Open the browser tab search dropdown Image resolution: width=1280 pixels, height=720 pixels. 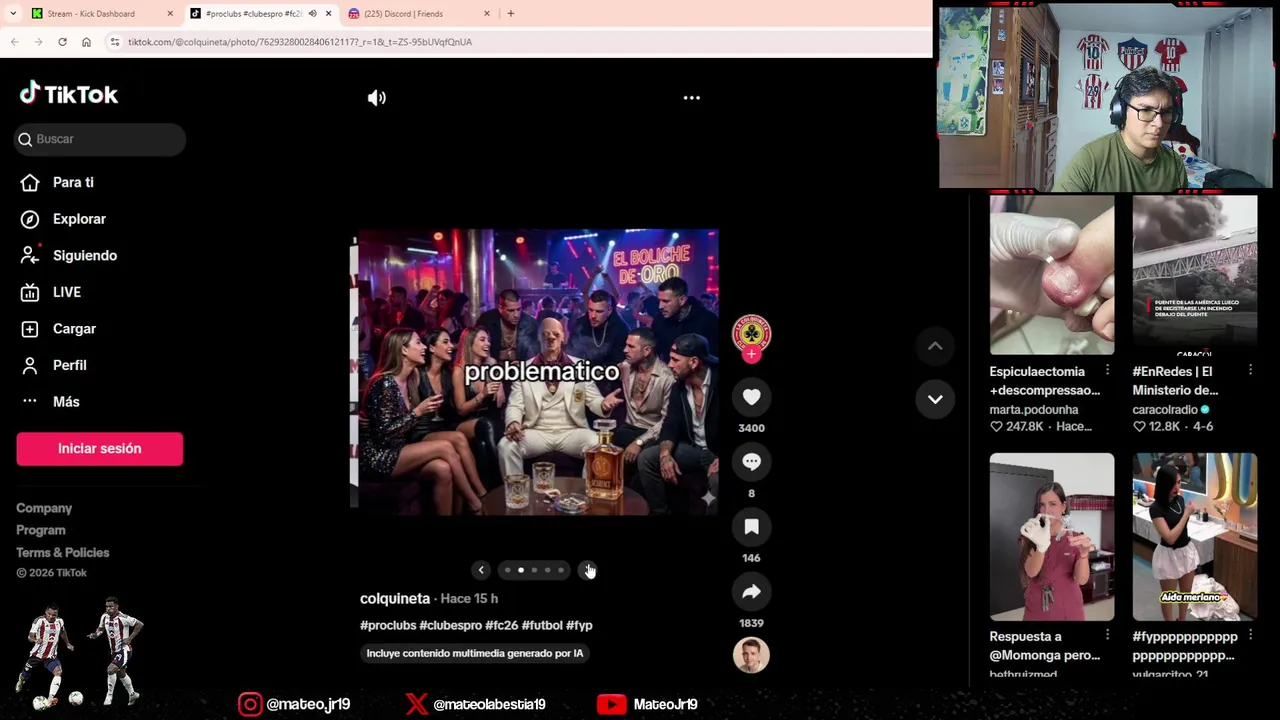coord(13,14)
